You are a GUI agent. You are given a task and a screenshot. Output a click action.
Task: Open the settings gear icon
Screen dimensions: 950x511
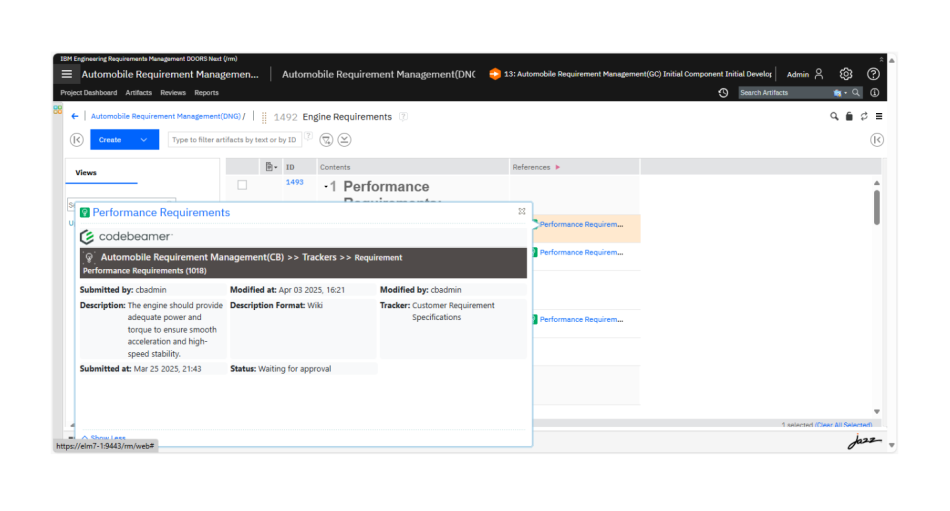(846, 74)
